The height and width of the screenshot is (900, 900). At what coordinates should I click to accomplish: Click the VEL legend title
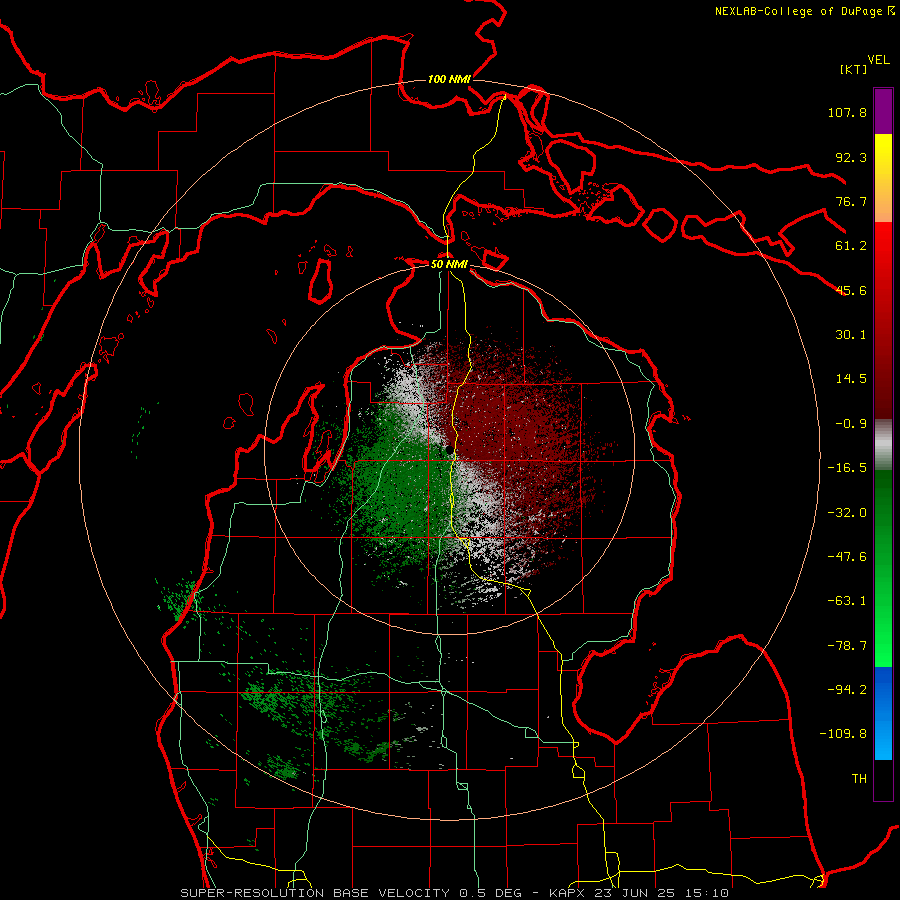pos(878,60)
